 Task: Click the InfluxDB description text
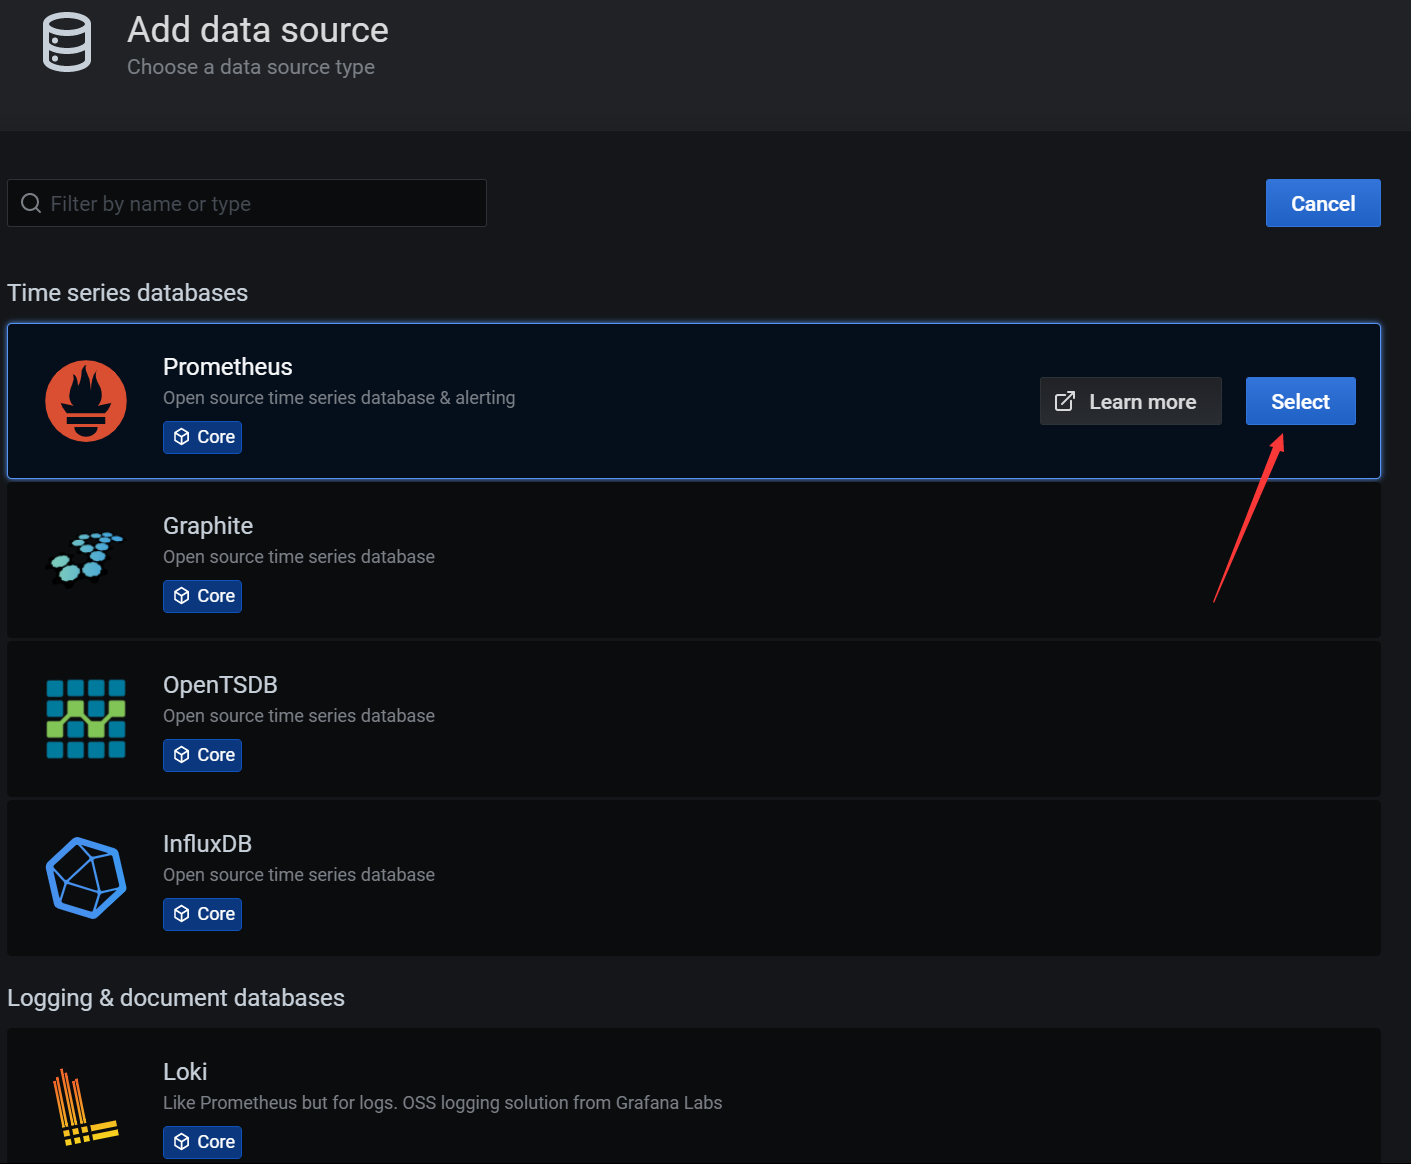coord(299,875)
